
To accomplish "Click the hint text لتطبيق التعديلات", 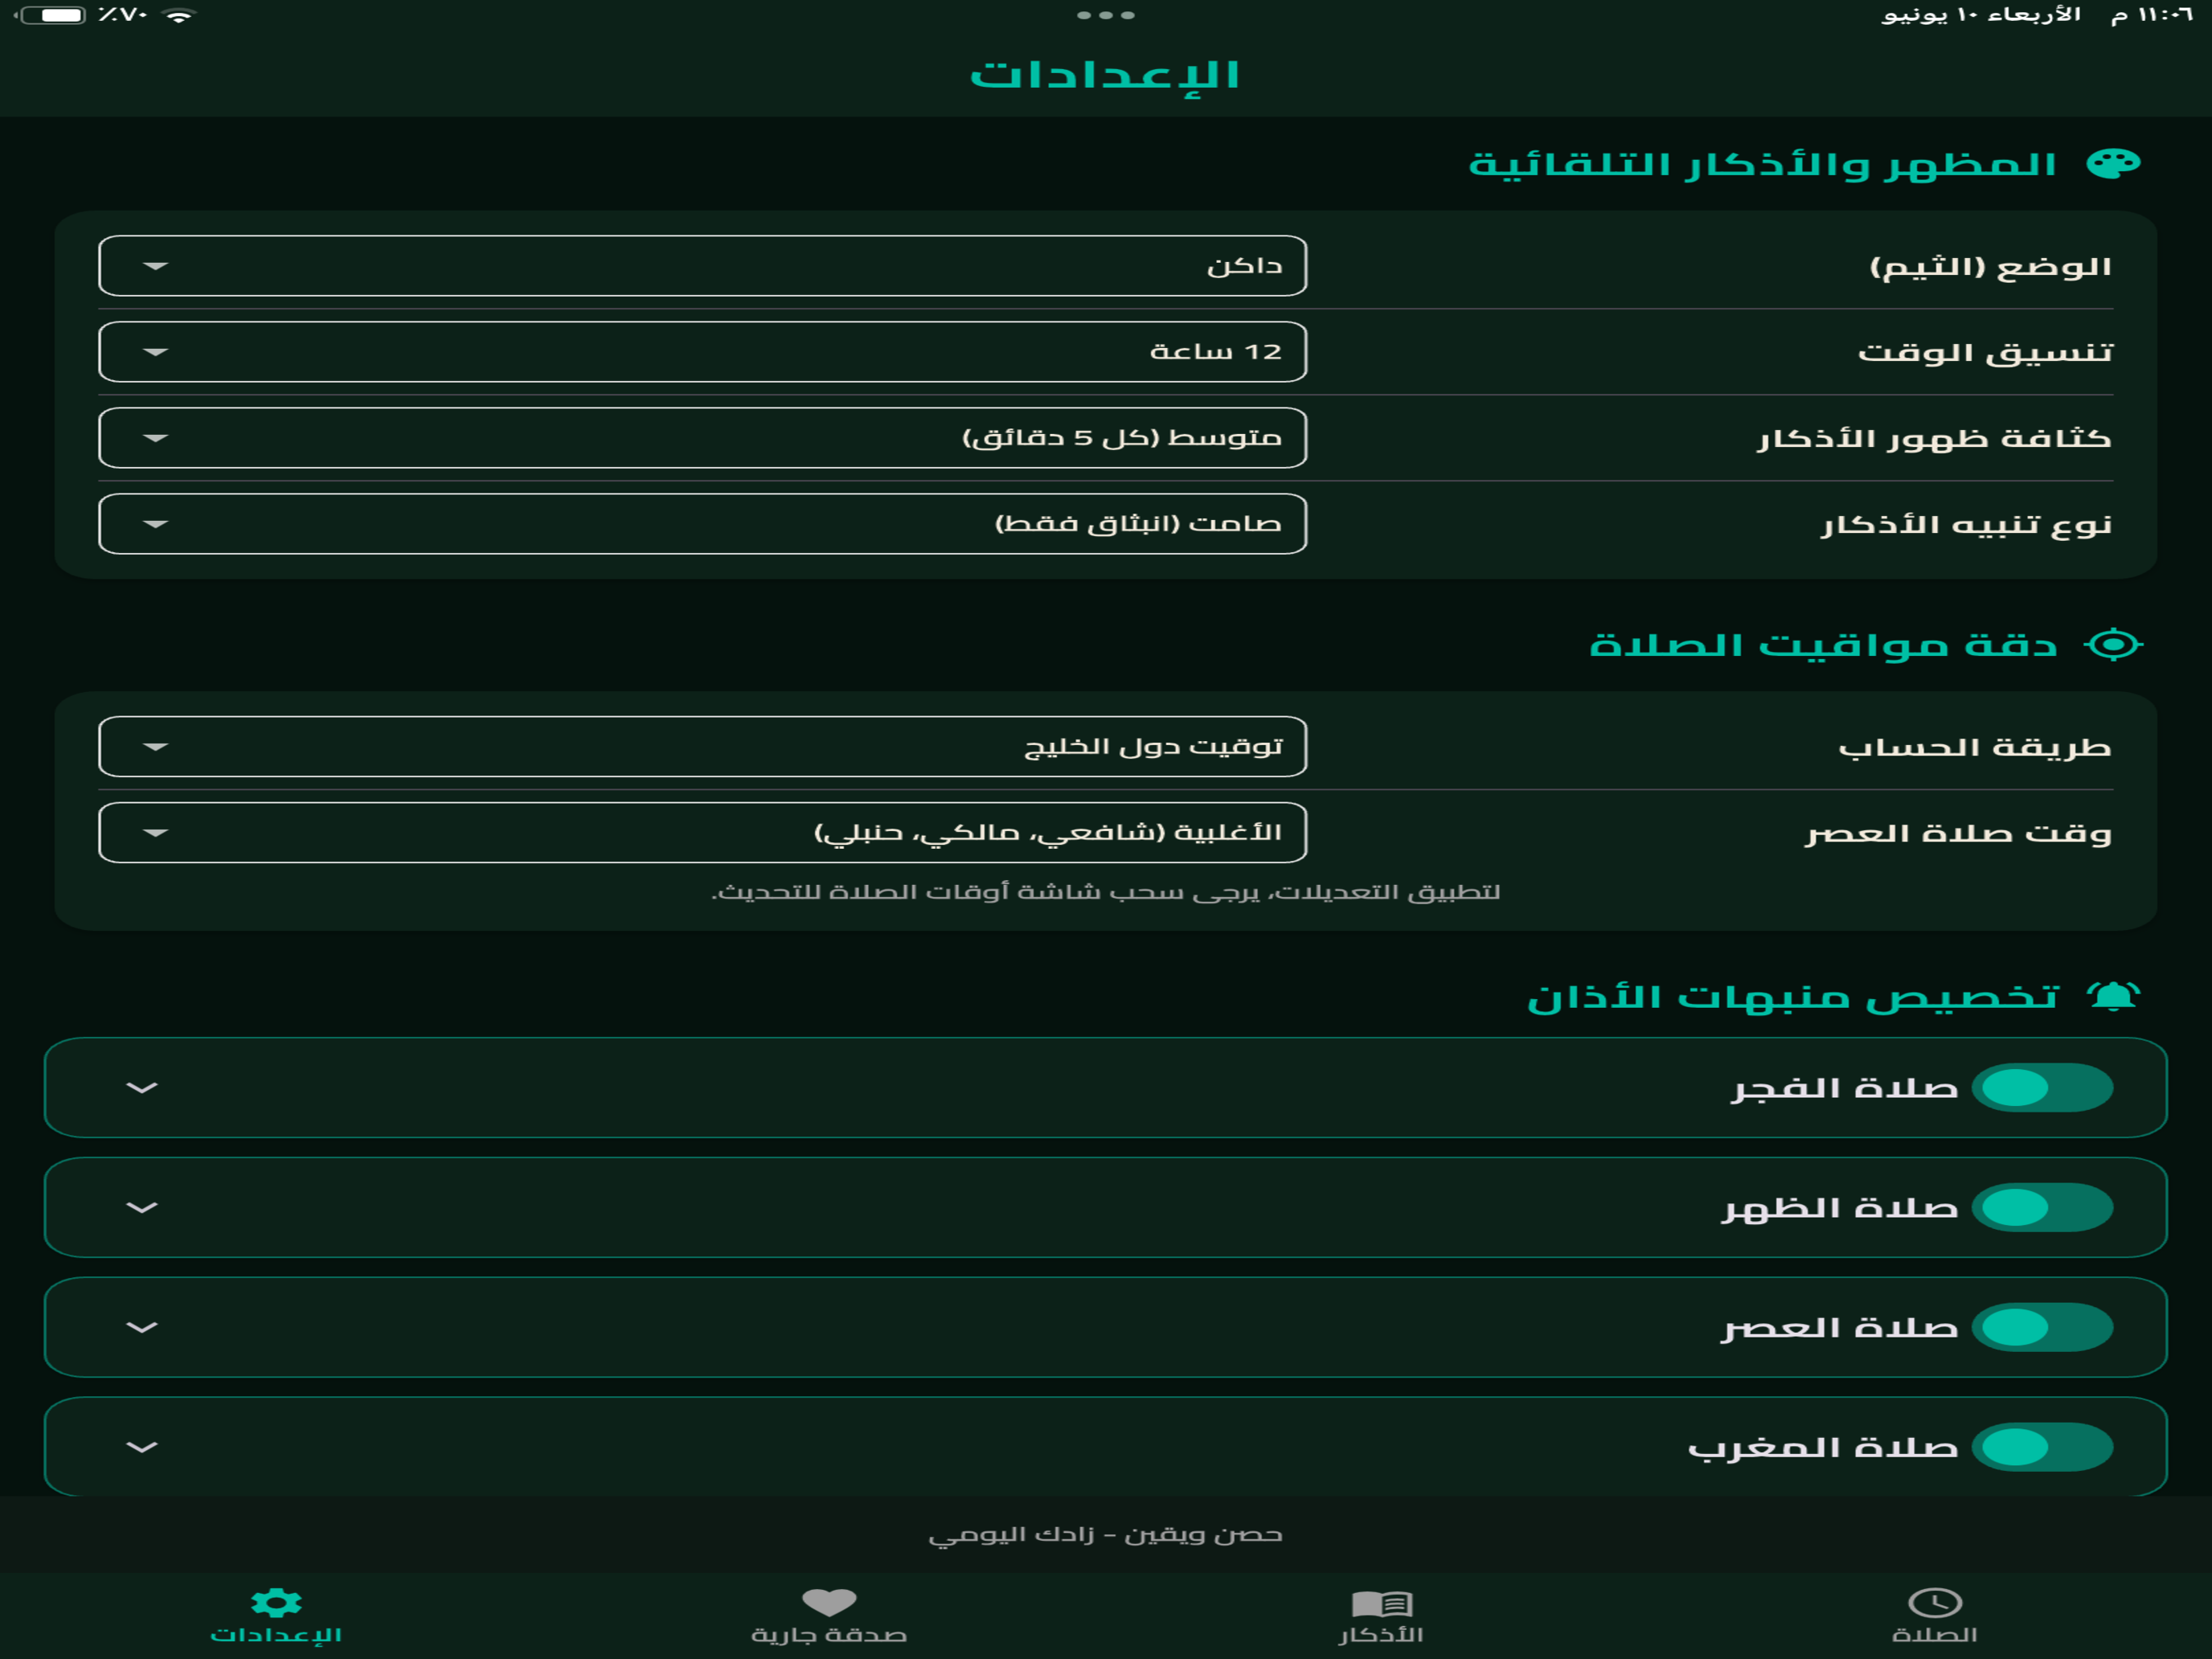I will (x=1106, y=892).
